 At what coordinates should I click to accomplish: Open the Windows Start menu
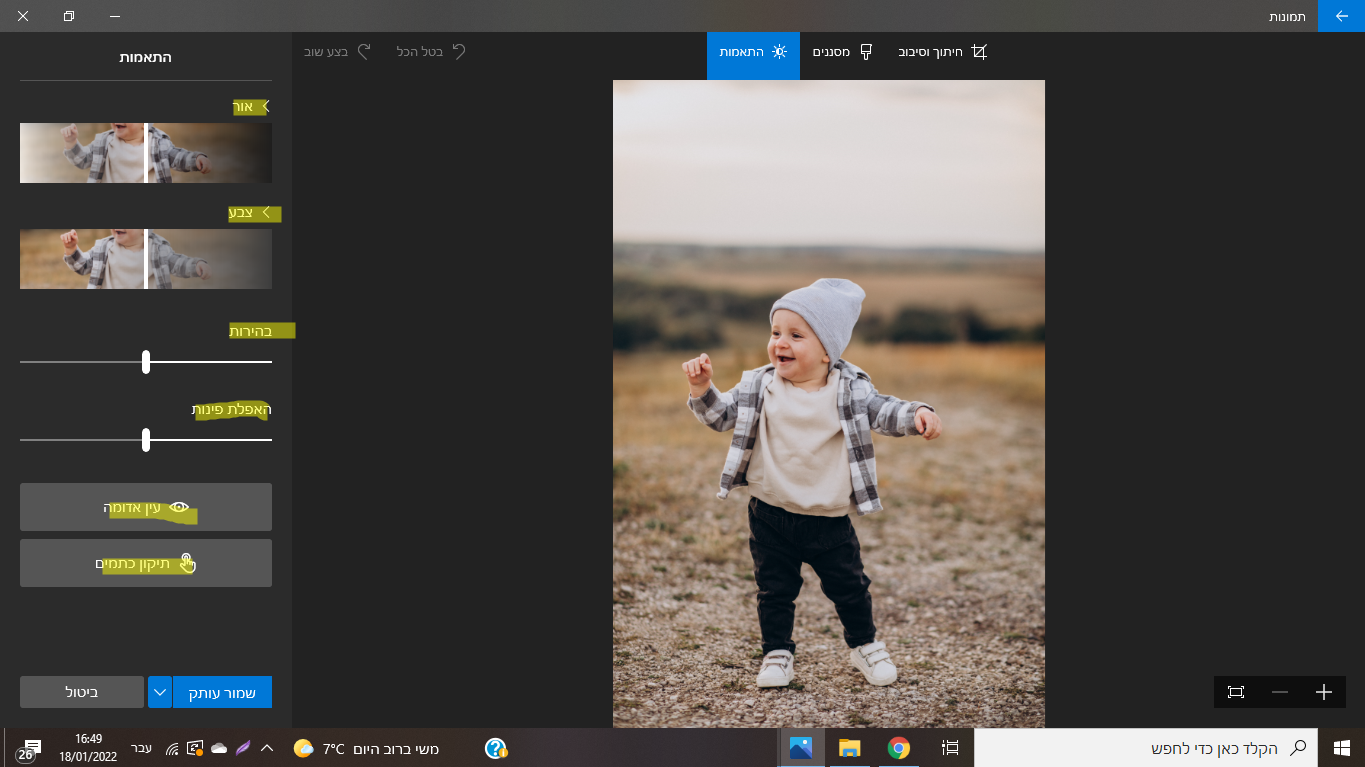pos(1341,748)
